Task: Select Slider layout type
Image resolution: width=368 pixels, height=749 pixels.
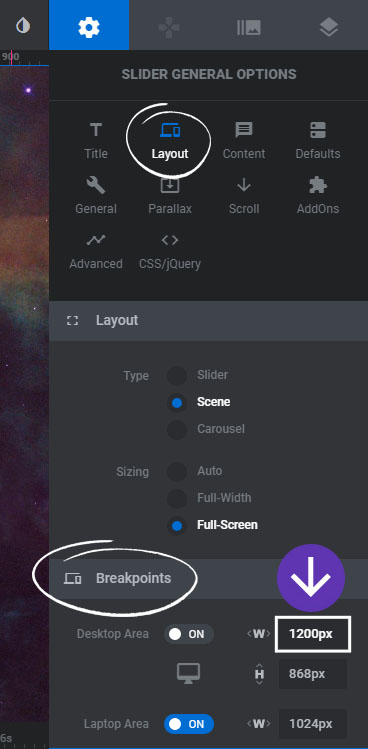Action: point(177,375)
